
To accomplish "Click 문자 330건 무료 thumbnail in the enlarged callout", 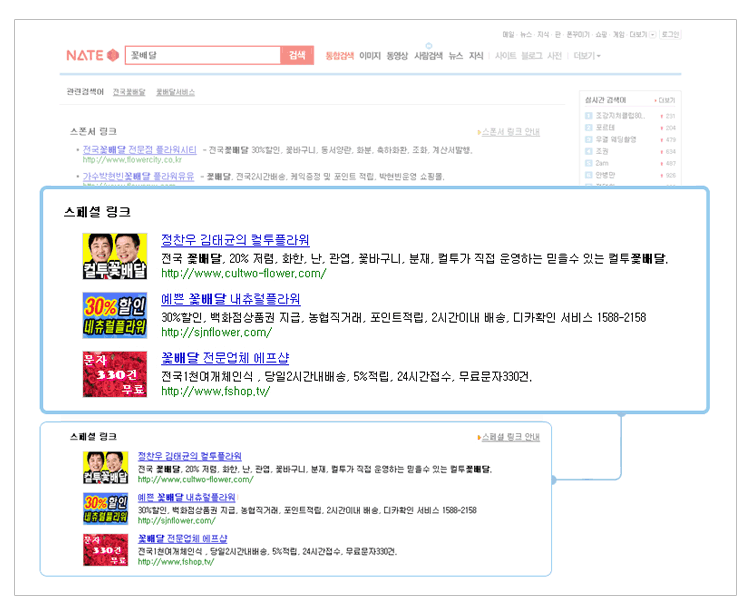I will coord(115,375).
